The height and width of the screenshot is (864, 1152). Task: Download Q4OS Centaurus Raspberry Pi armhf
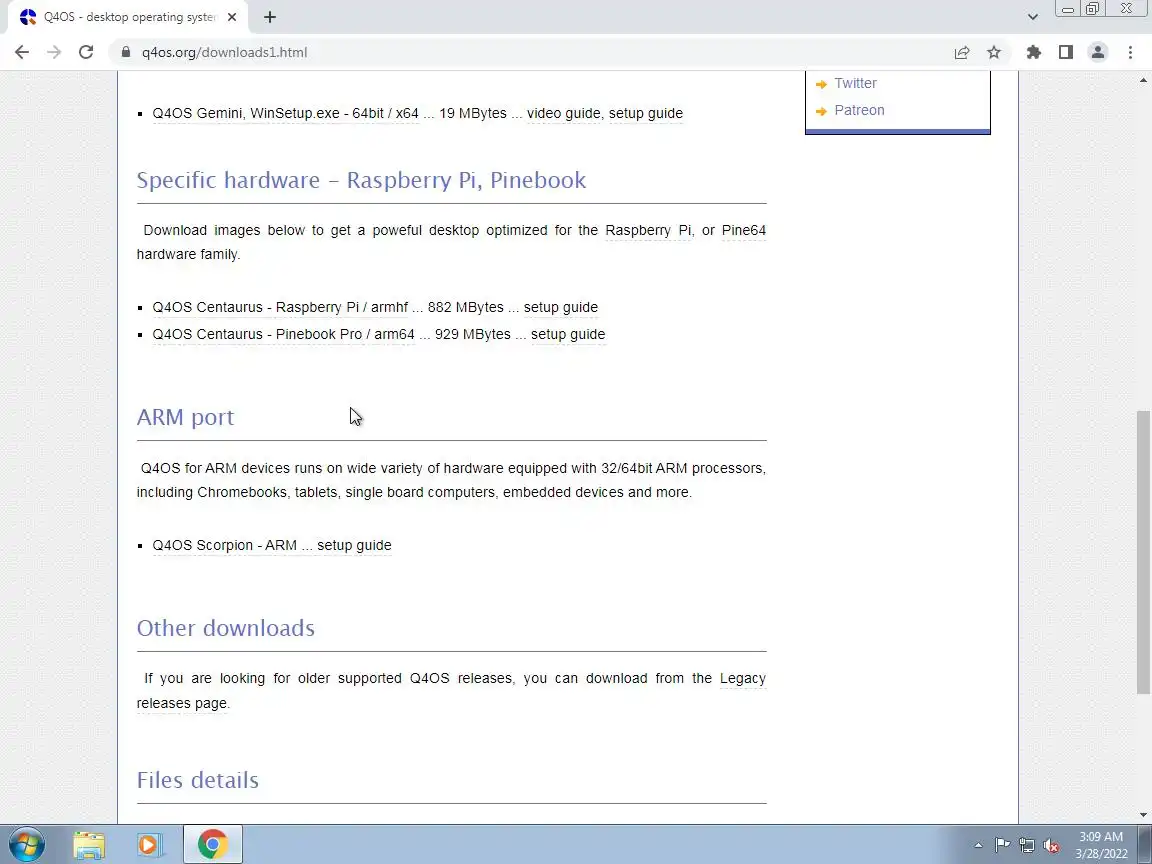(x=280, y=307)
